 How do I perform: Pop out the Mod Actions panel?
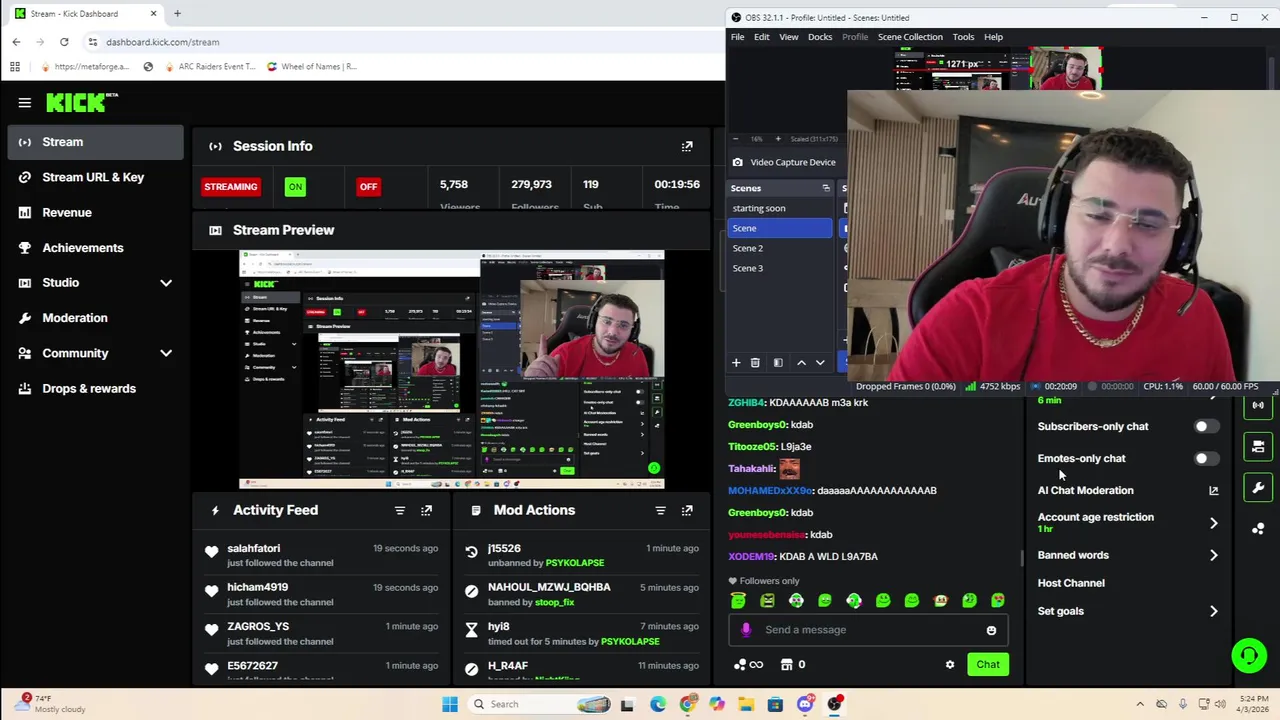(687, 510)
